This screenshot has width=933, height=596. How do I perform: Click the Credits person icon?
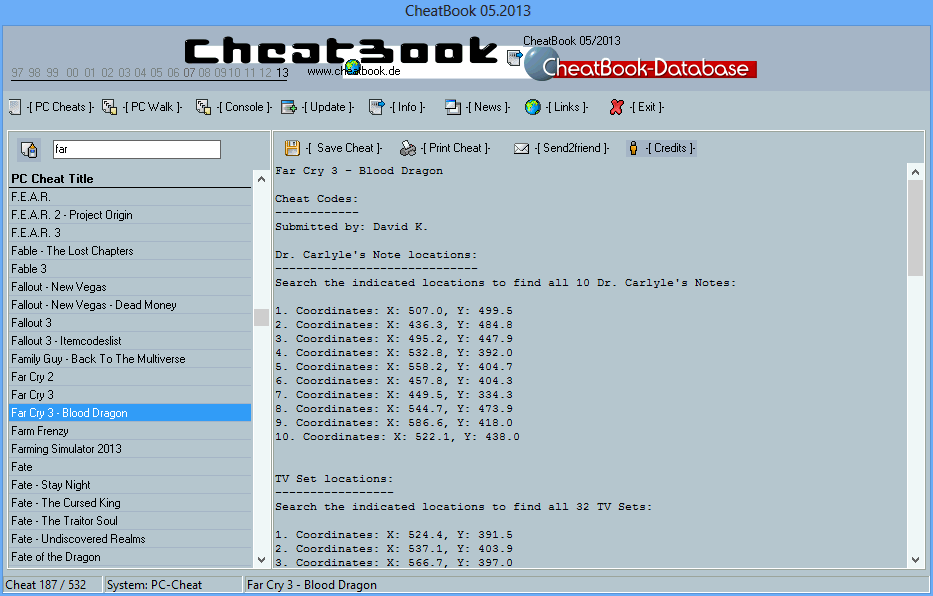tap(634, 148)
